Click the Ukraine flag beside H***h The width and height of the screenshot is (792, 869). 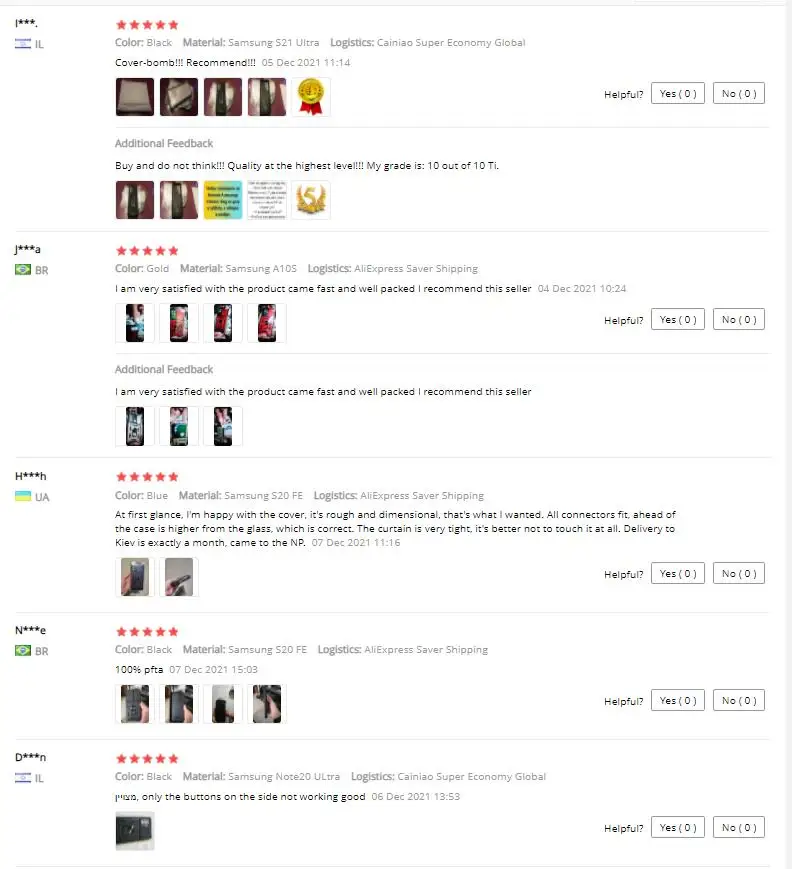(23, 496)
